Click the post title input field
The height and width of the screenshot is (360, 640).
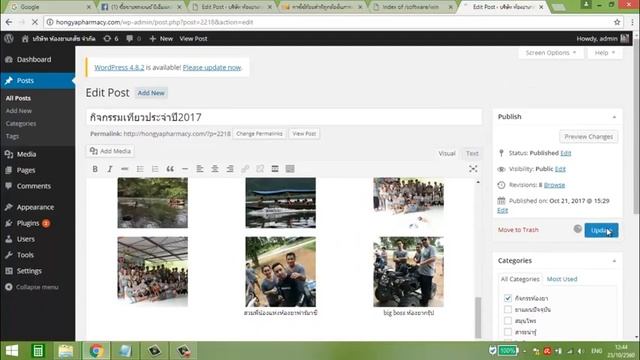click(284, 118)
